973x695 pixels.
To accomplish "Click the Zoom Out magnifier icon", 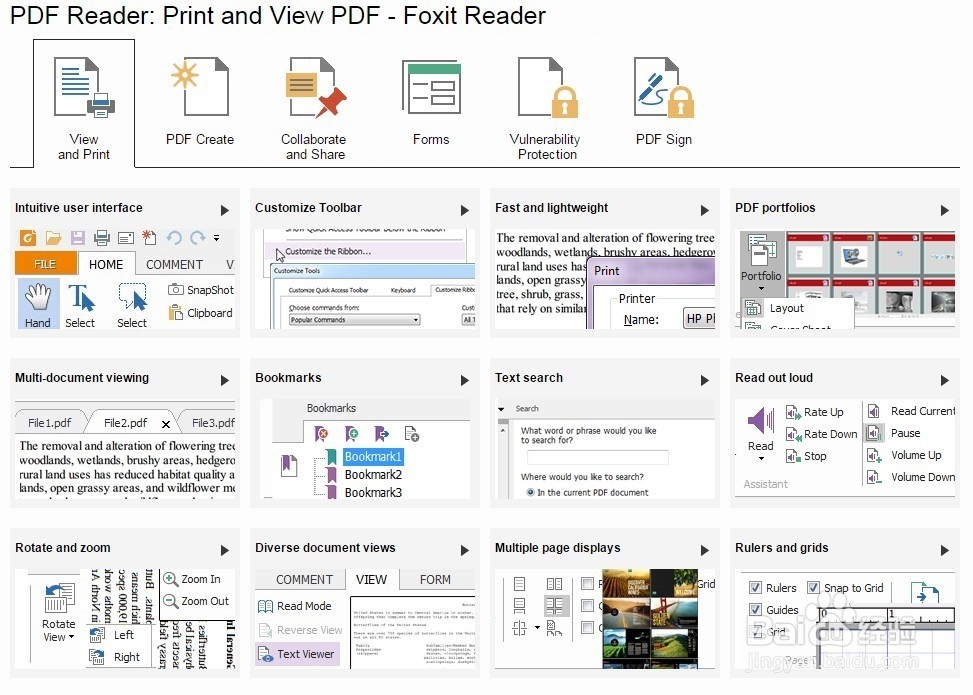I will pos(171,601).
